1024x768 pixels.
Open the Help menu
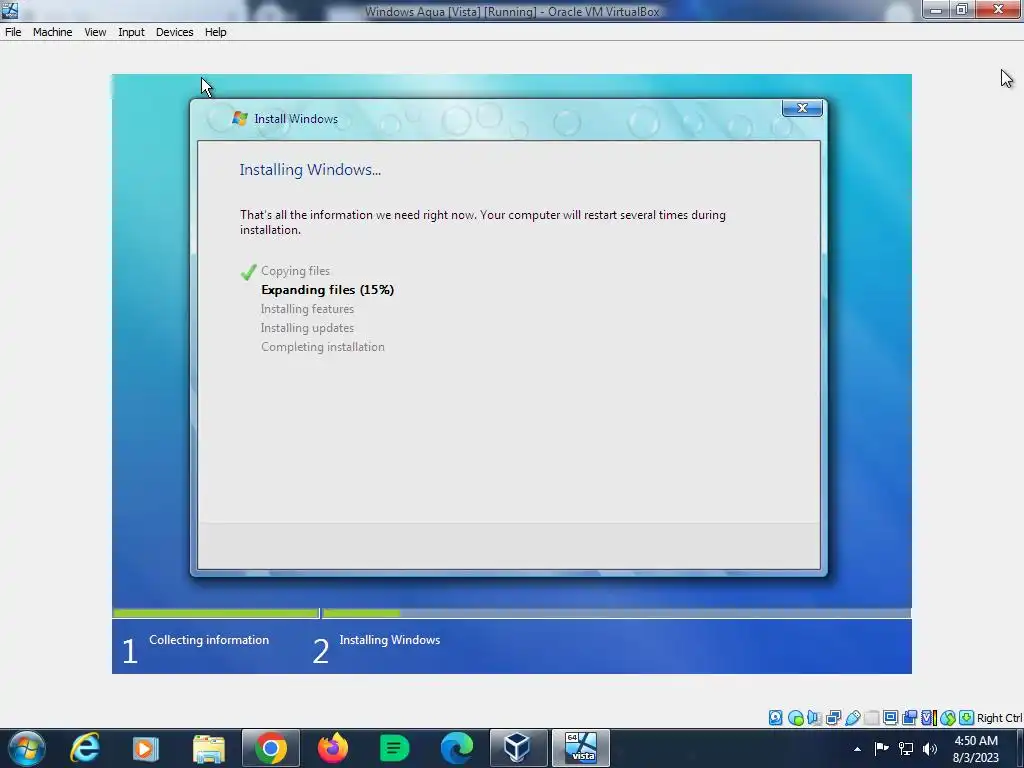[x=216, y=32]
